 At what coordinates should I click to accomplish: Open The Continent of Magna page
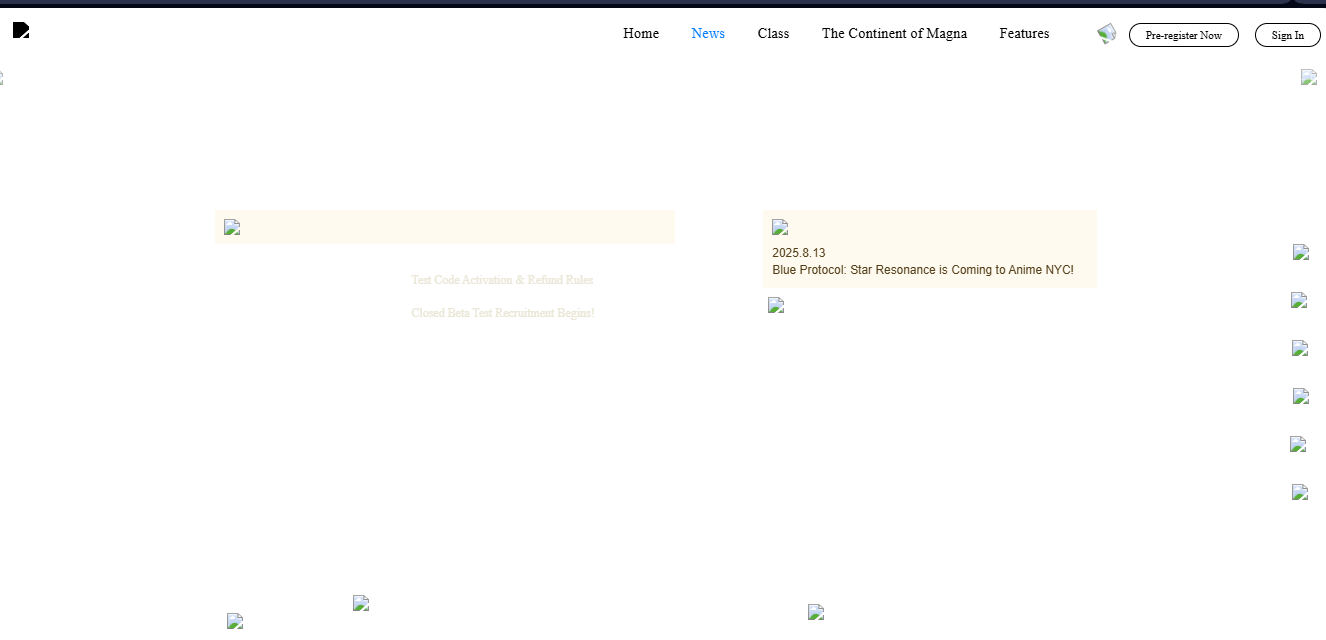[894, 33]
